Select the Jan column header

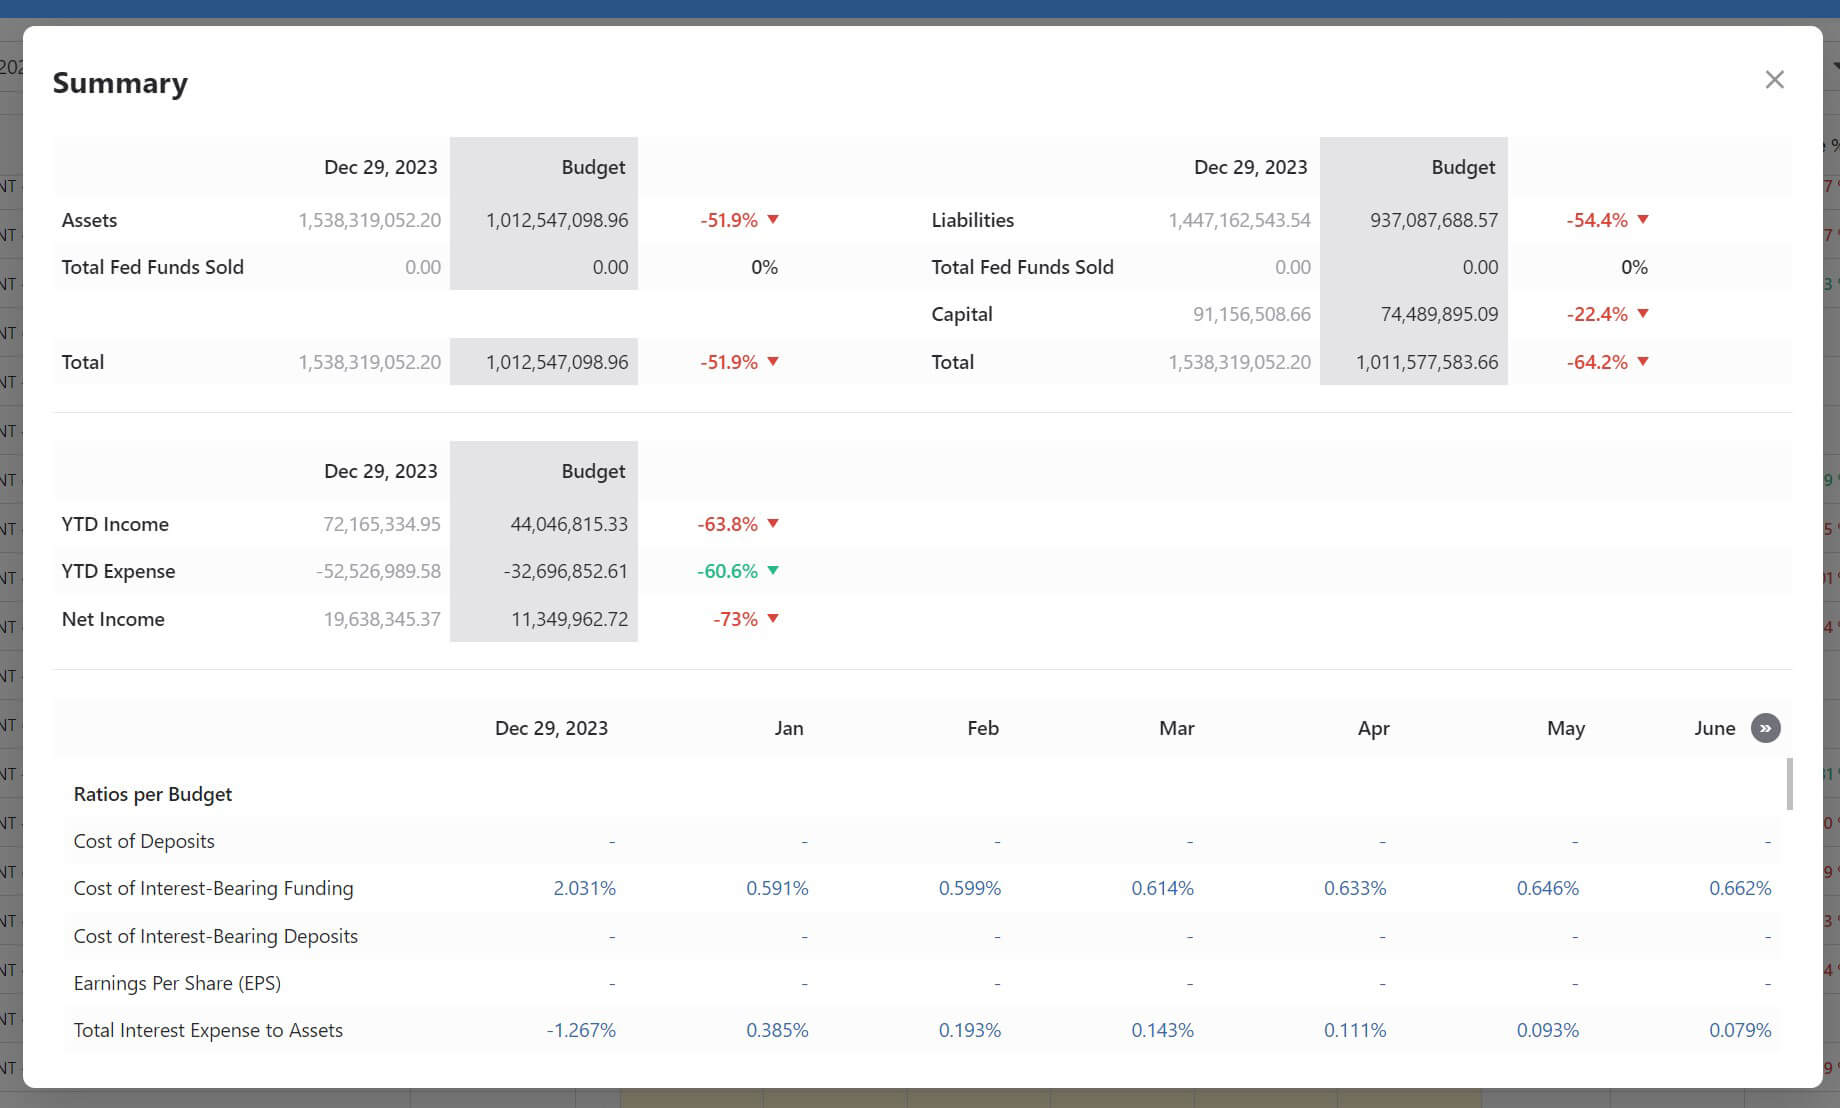[788, 728]
